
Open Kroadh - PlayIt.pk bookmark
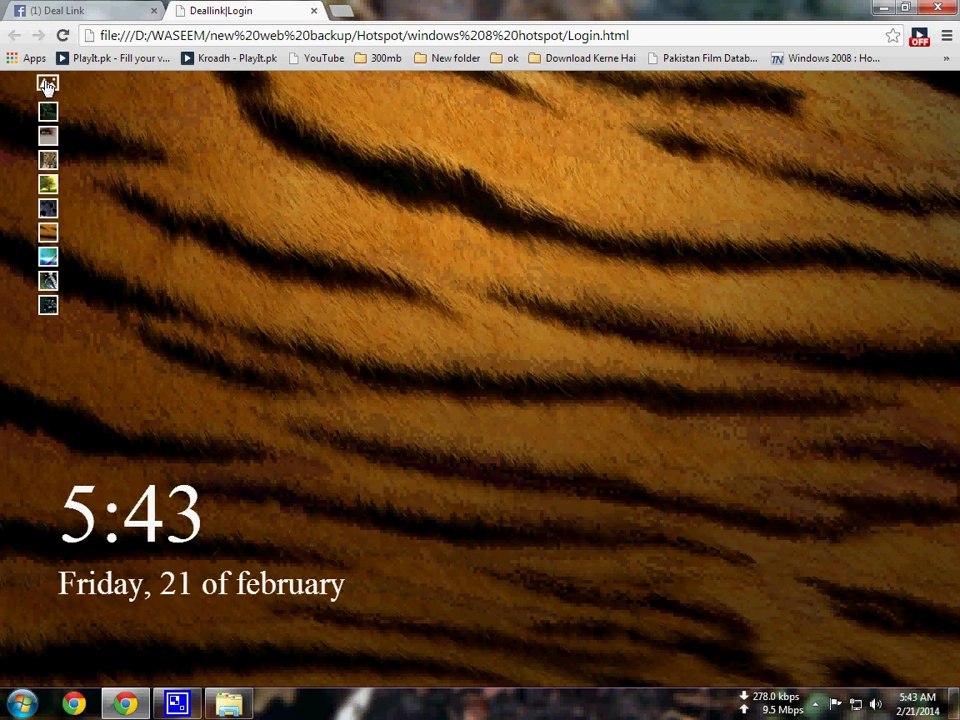click(229, 58)
